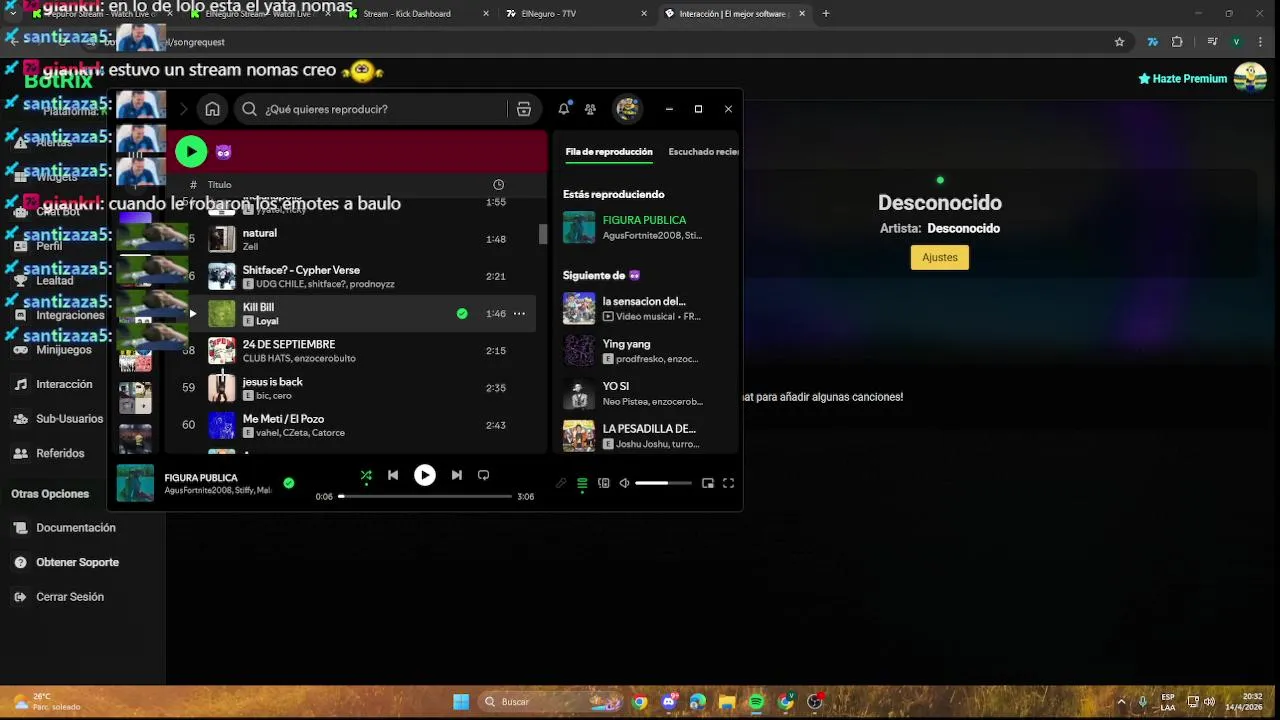Image resolution: width=1280 pixels, height=720 pixels.
Task: Open Chrome extensions puzzle icon
Action: [1177, 42]
